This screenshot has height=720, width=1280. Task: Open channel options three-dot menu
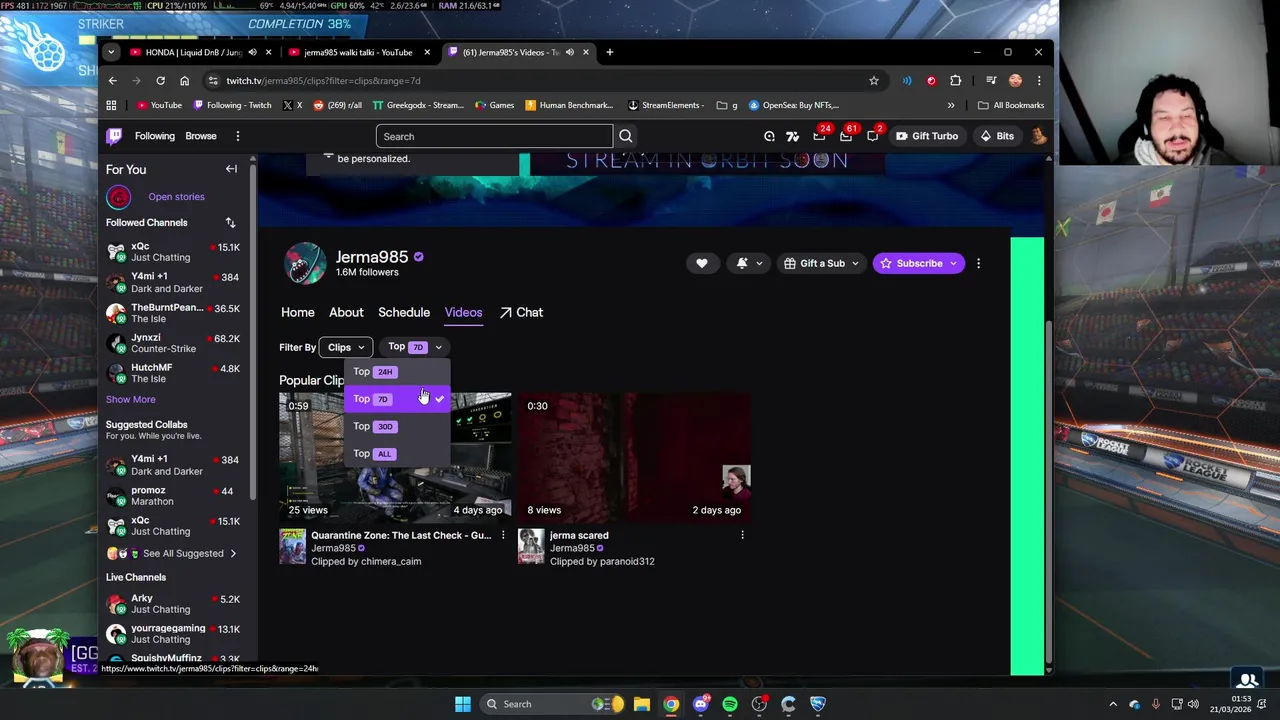pos(978,263)
